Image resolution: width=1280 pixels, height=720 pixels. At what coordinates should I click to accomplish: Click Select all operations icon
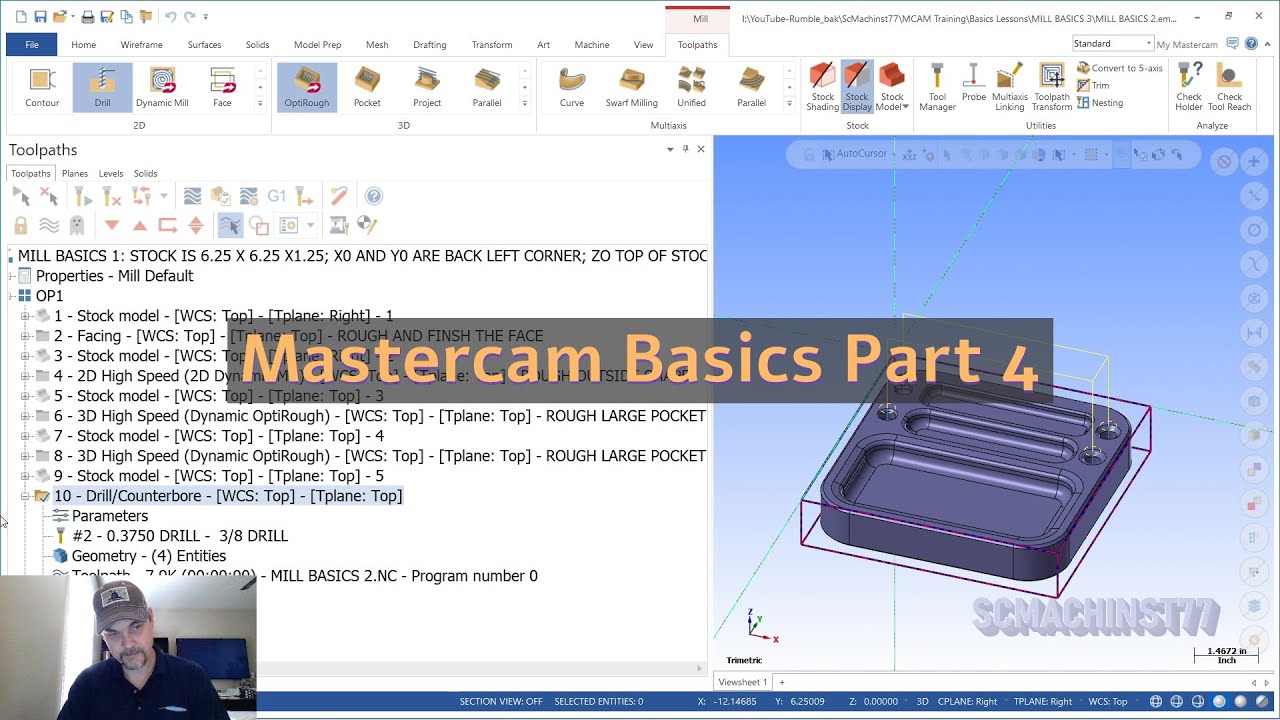[x=21, y=196]
